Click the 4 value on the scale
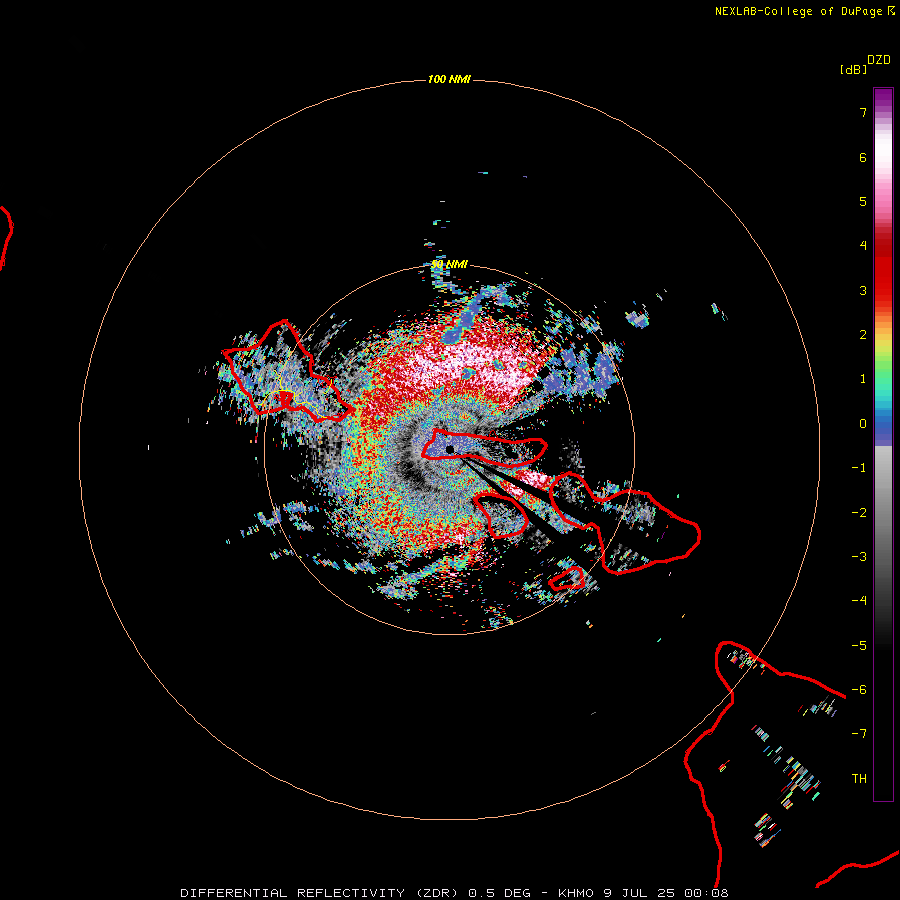The height and width of the screenshot is (900, 900). click(863, 246)
